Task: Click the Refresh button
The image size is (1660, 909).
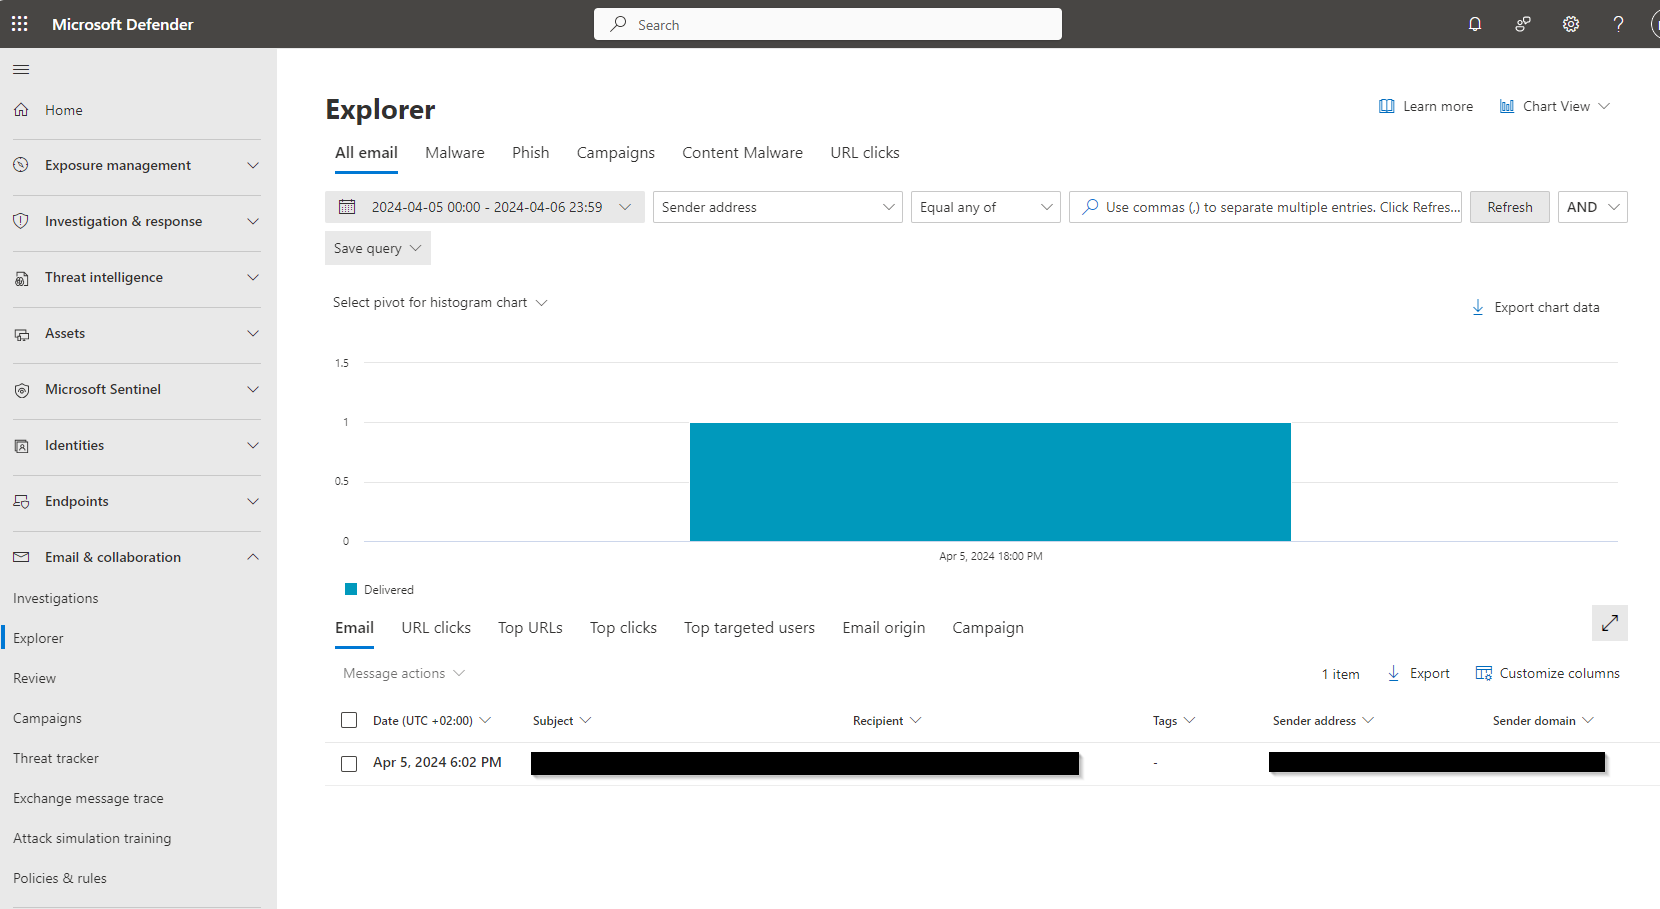Action: pos(1510,207)
